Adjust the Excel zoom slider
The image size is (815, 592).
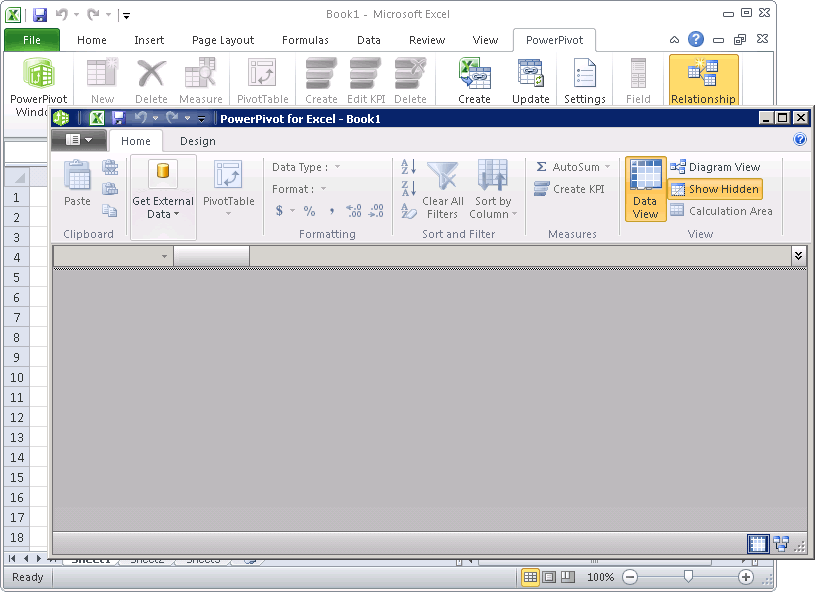688,577
